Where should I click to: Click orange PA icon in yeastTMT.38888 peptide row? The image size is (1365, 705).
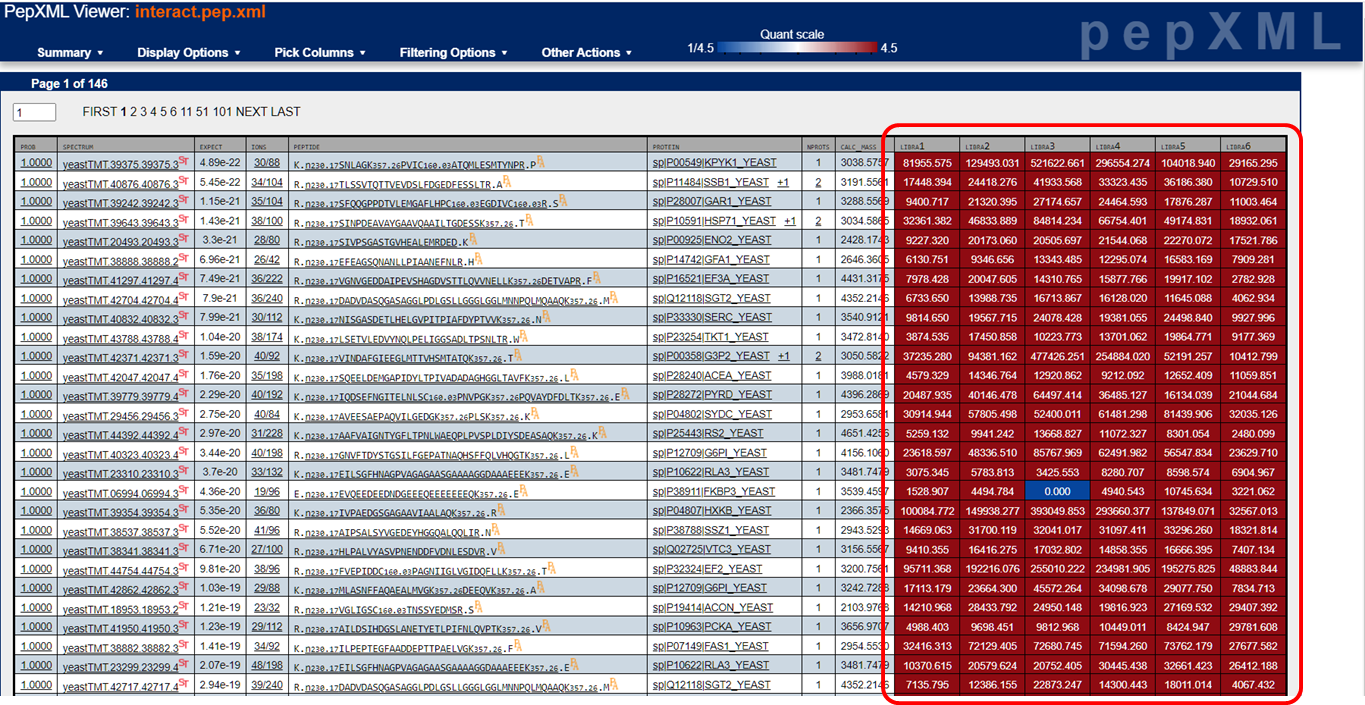478,257
